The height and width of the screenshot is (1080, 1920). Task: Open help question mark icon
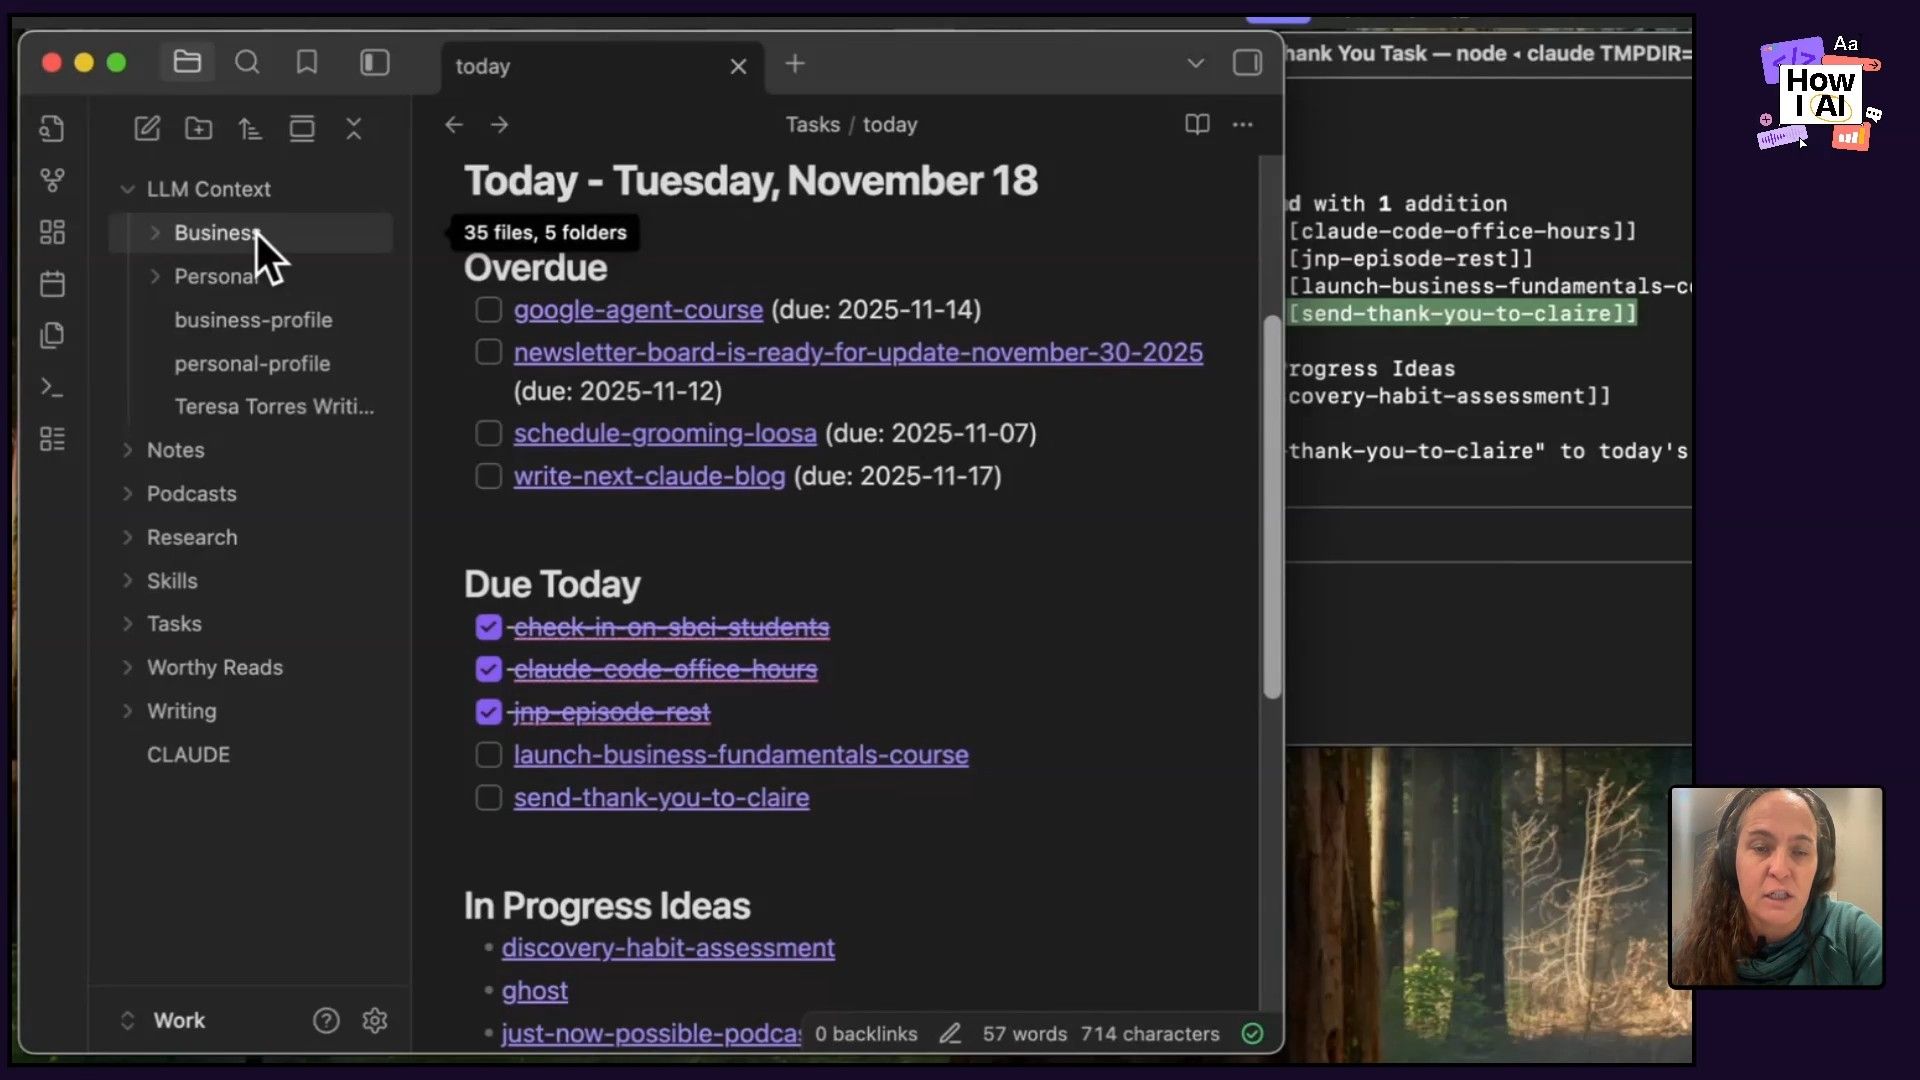tap(326, 1020)
